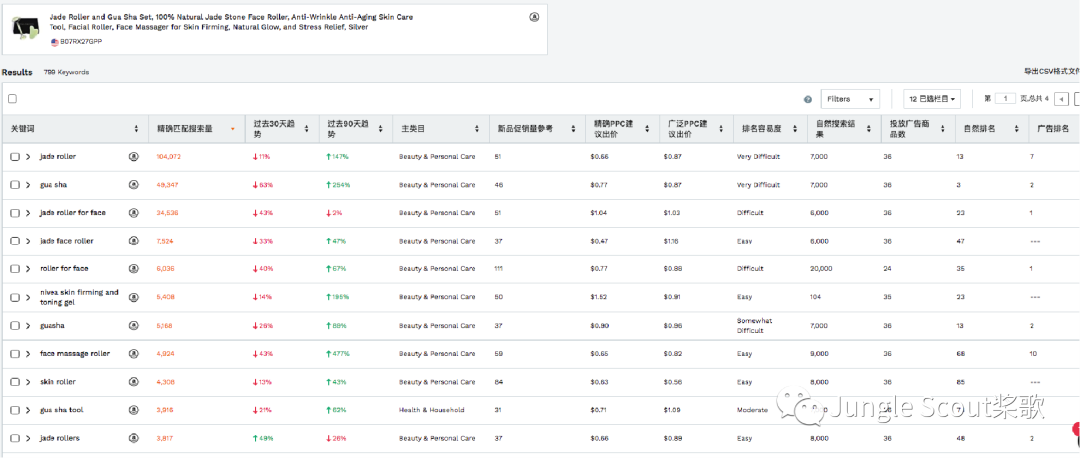Expand the 'jade rollers' keyword row
The height and width of the screenshot is (458, 1080).
click(28, 438)
